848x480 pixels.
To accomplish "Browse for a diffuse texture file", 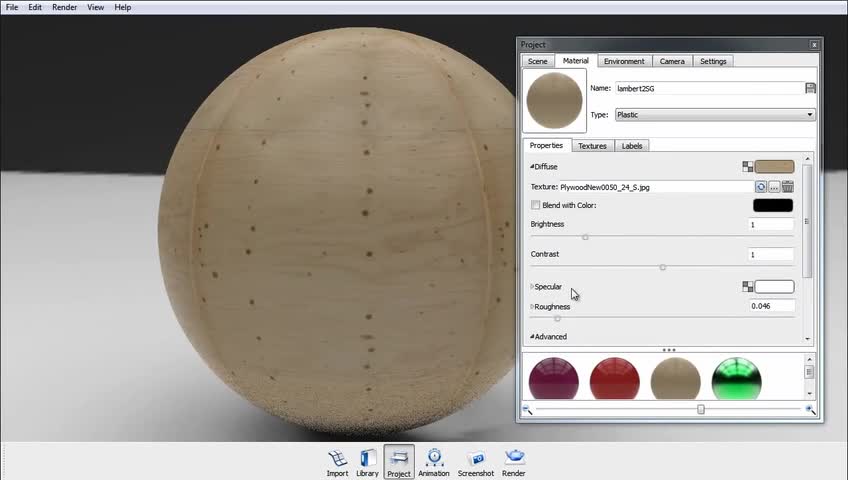I will click(x=774, y=187).
